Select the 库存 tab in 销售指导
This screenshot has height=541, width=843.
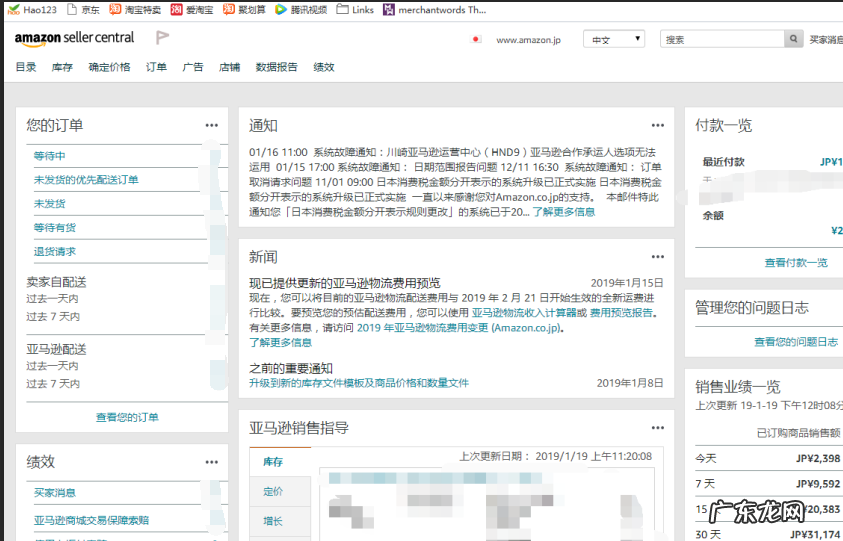280,462
